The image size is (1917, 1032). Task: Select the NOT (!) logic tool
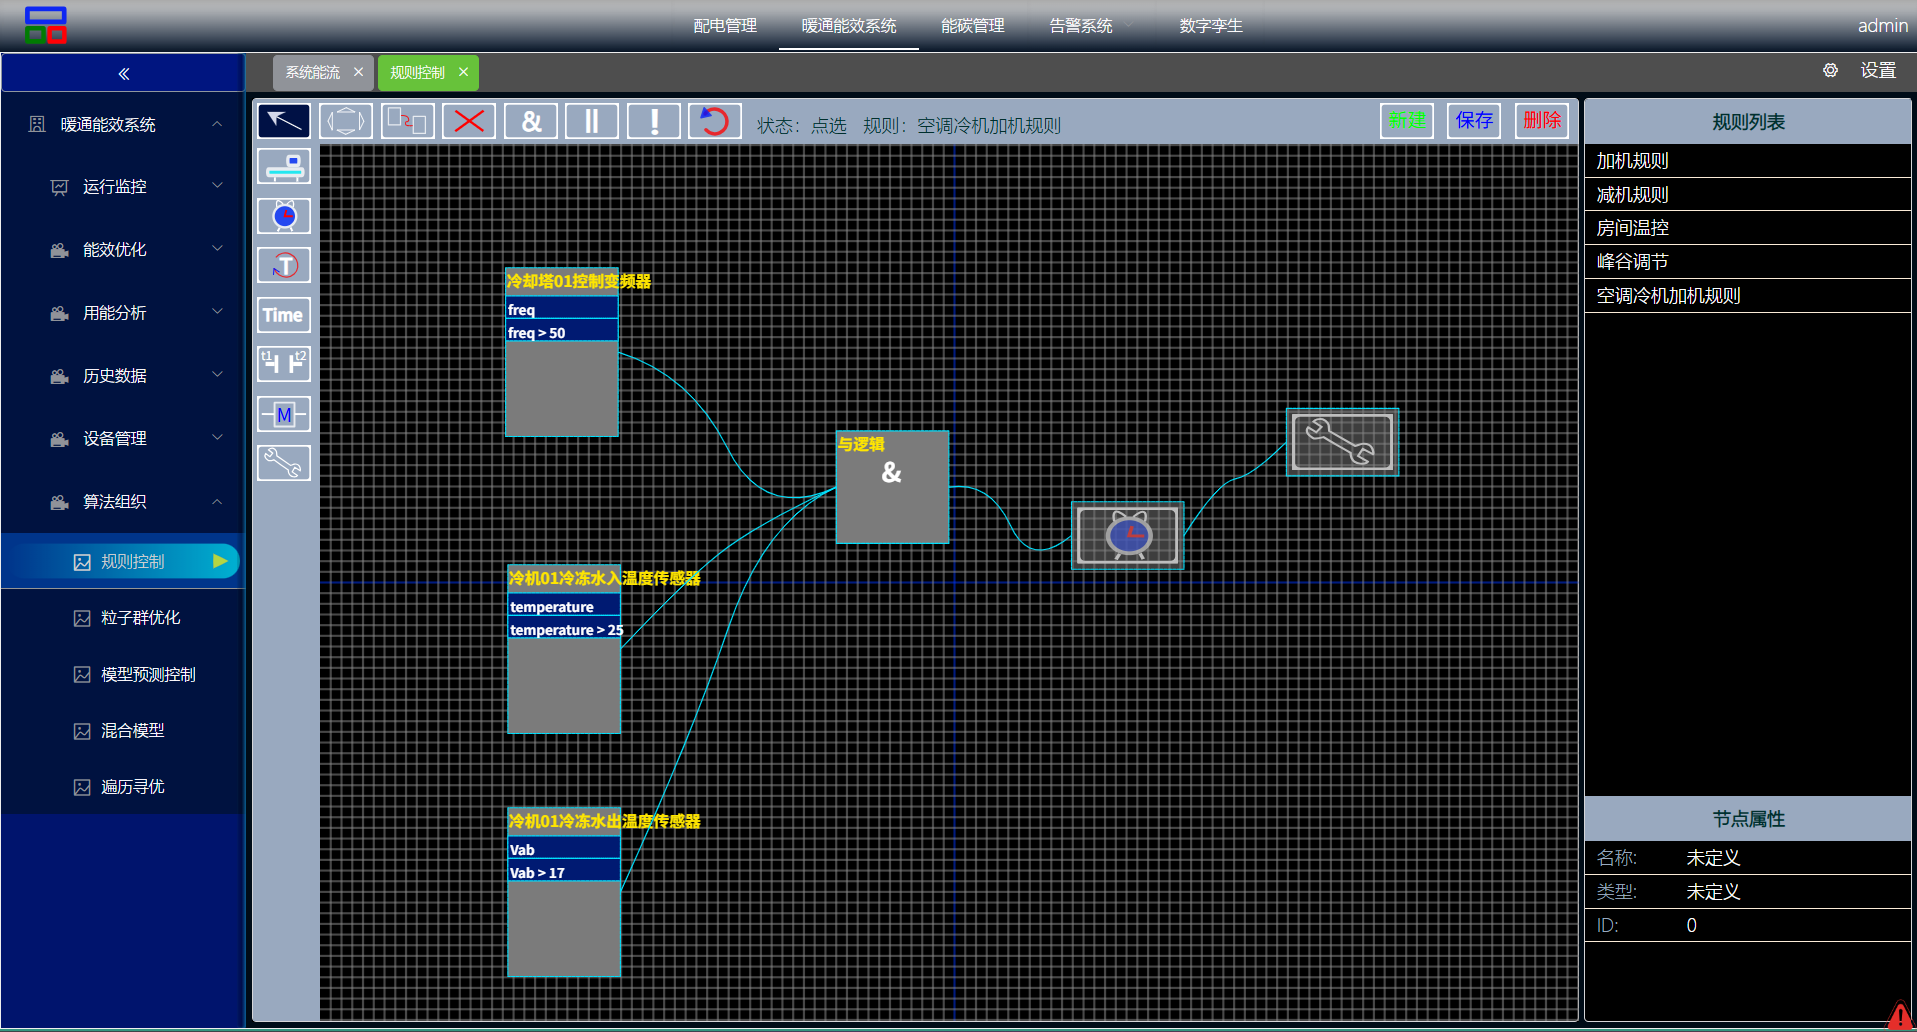pyautogui.click(x=654, y=121)
